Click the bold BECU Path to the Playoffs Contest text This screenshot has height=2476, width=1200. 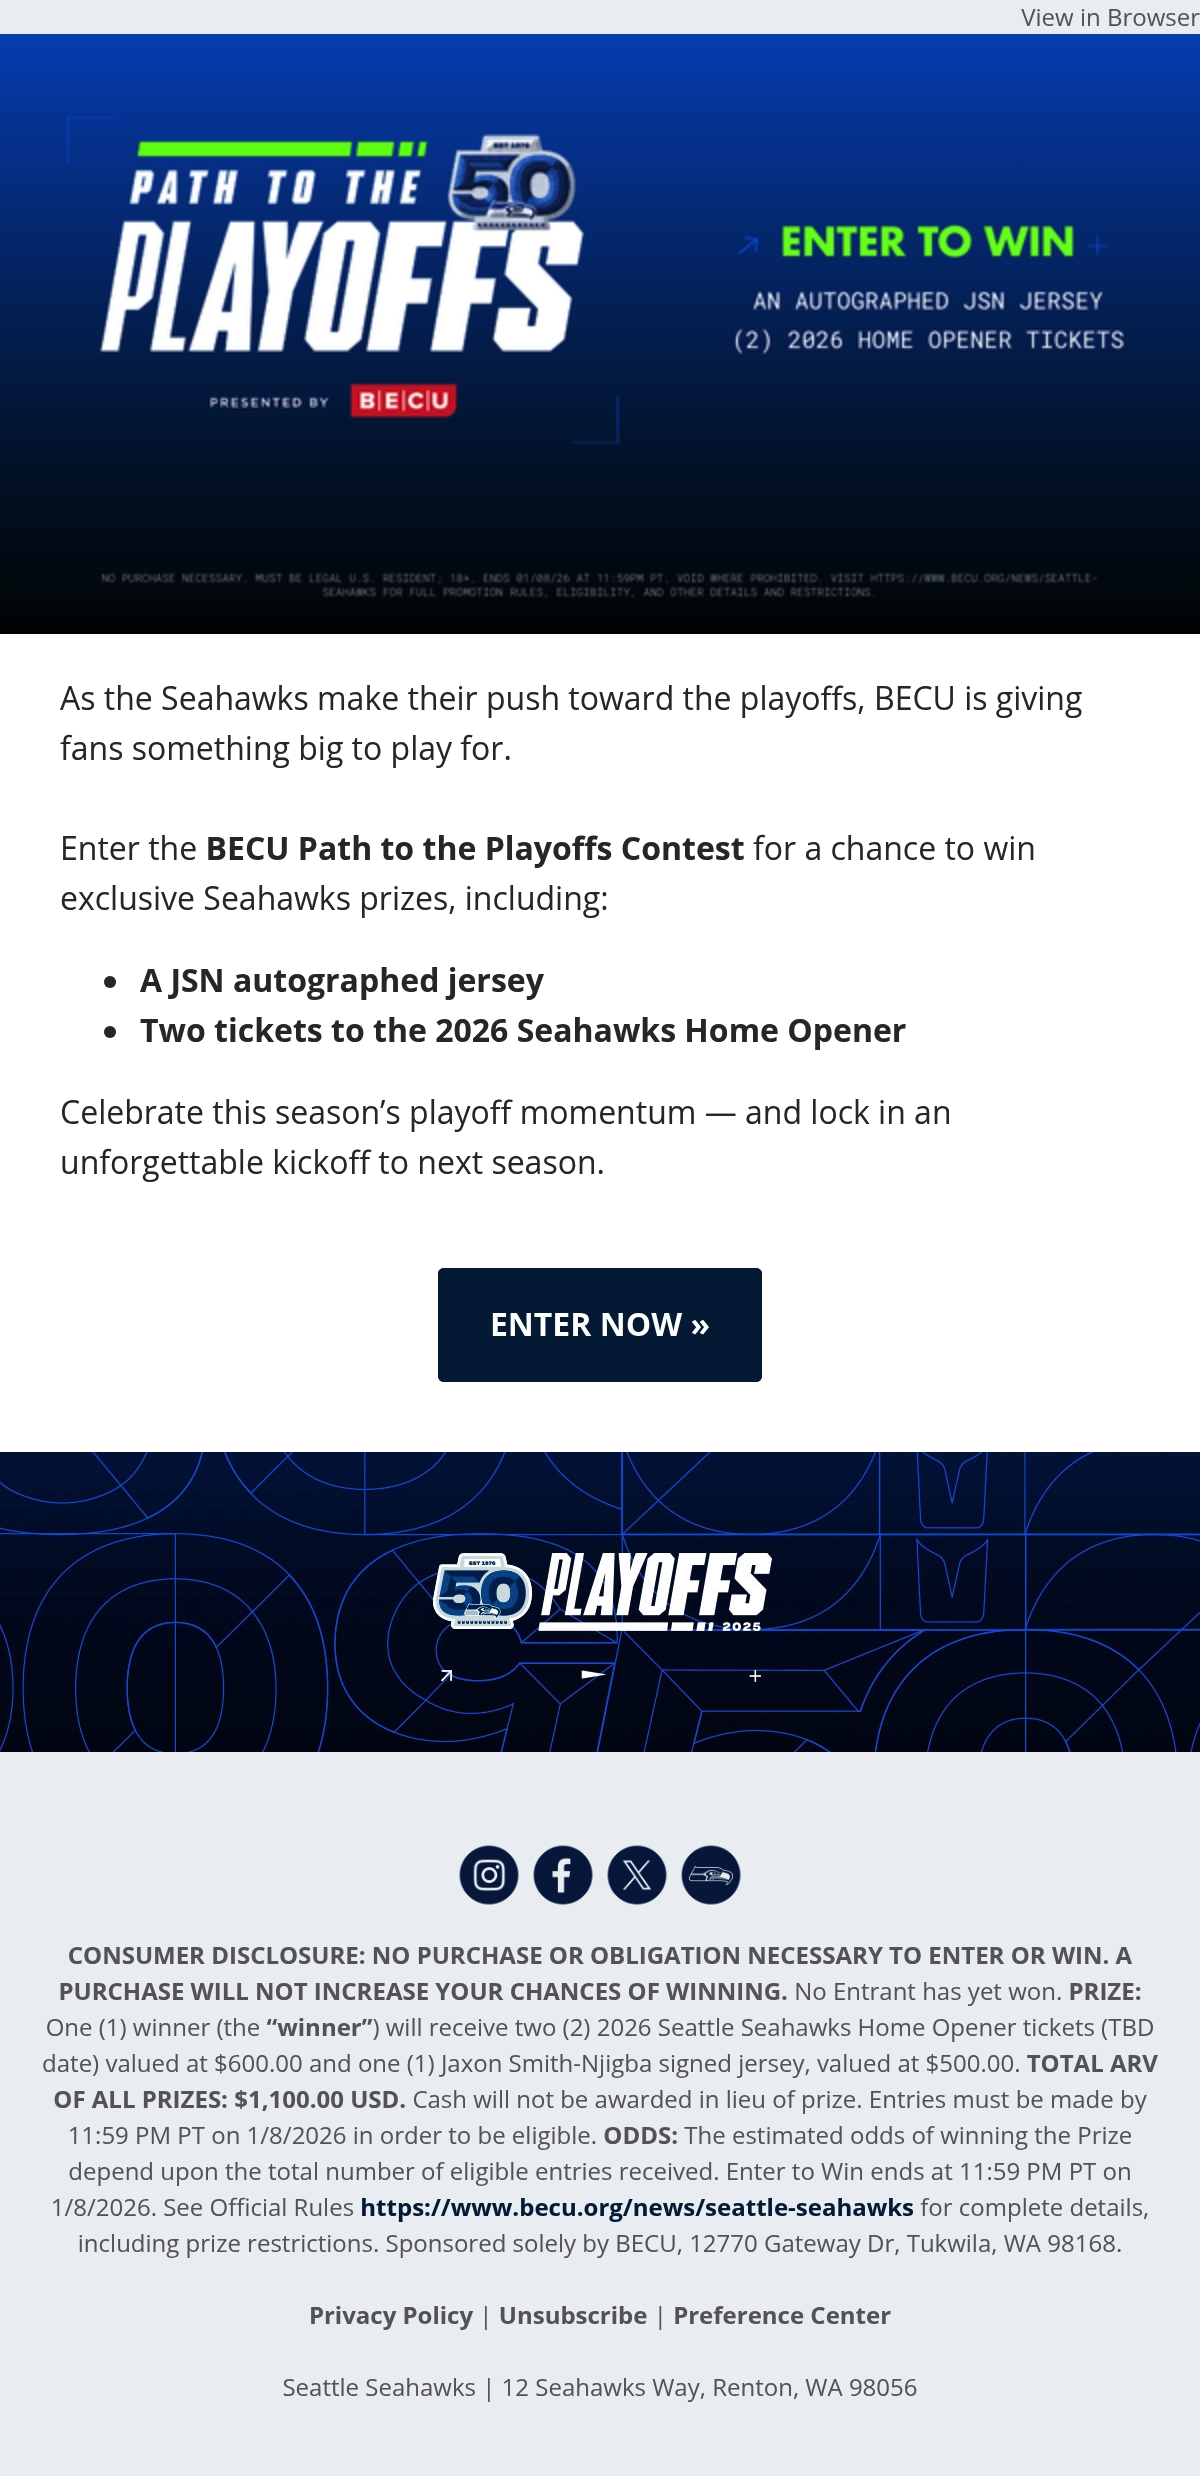pyautogui.click(x=475, y=848)
